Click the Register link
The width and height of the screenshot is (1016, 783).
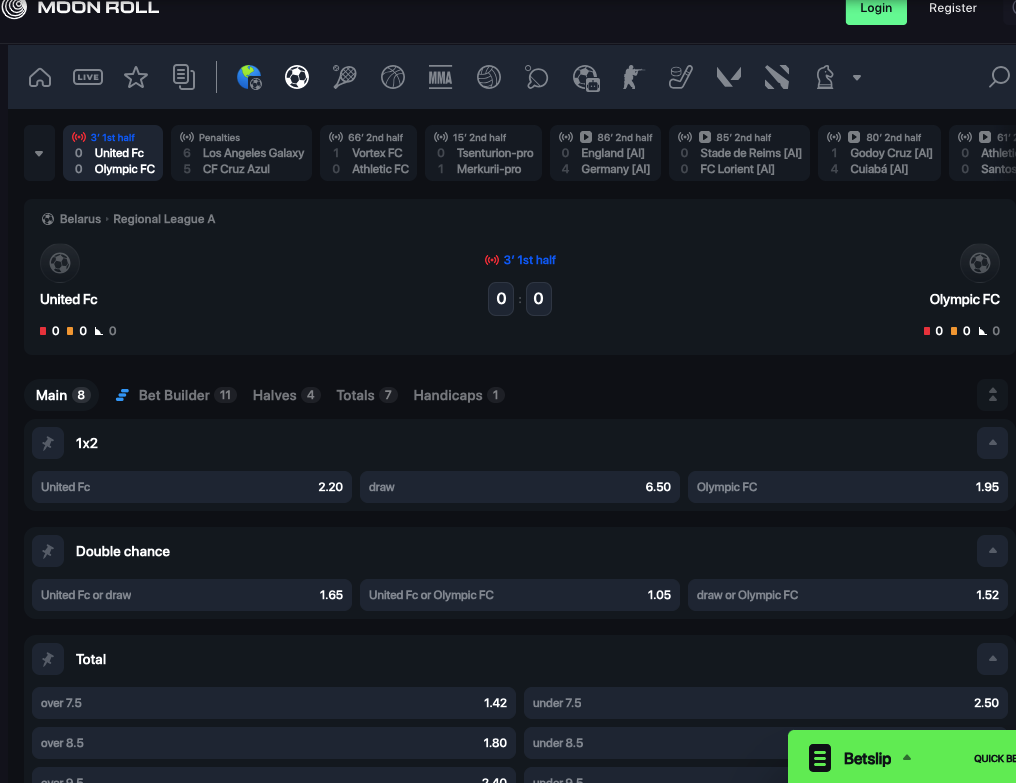(x=952, y=8)
